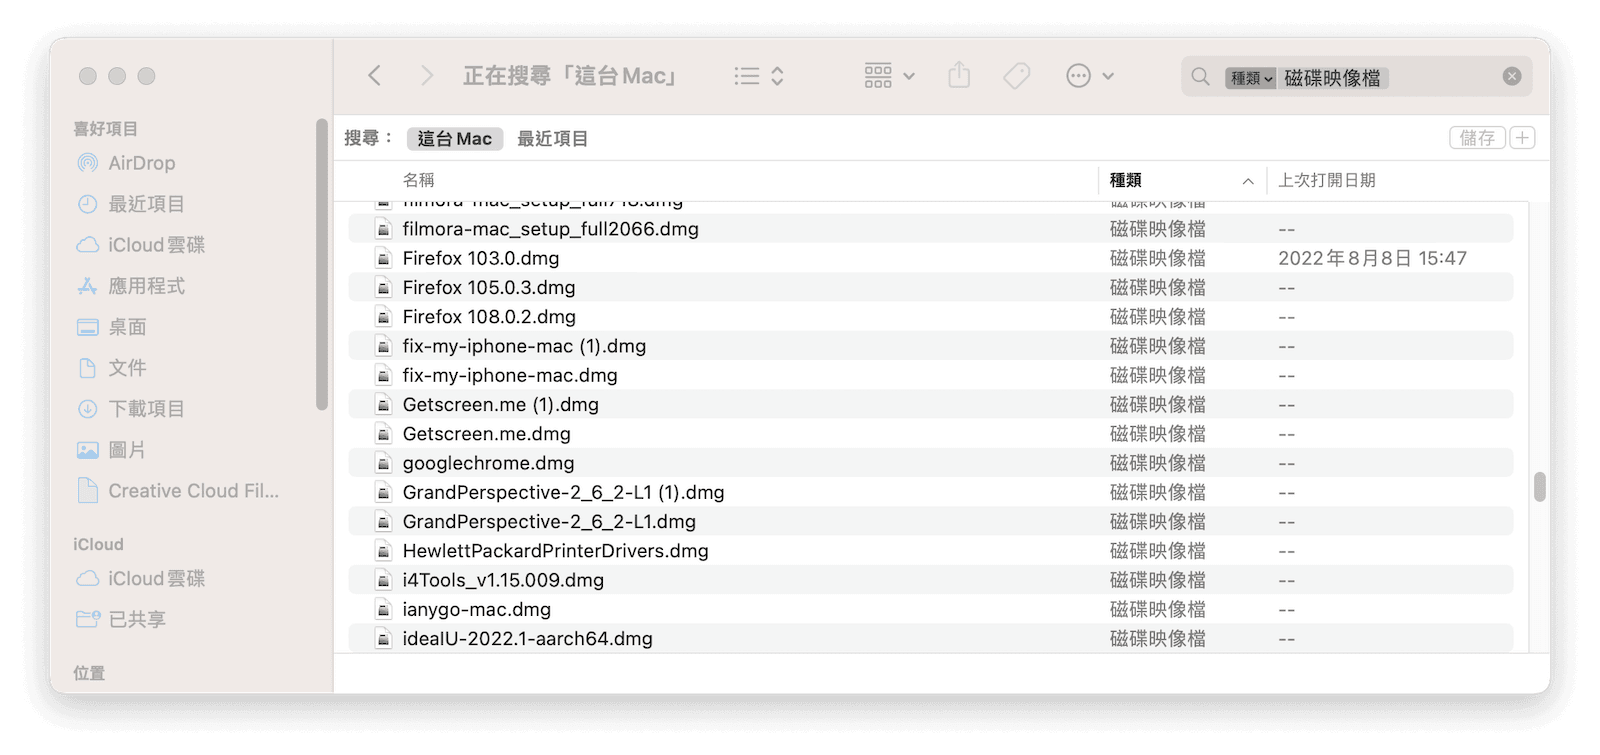Click the Share toolbar icon
Screen dimensions: 1600x755
[x=959, y=76]
